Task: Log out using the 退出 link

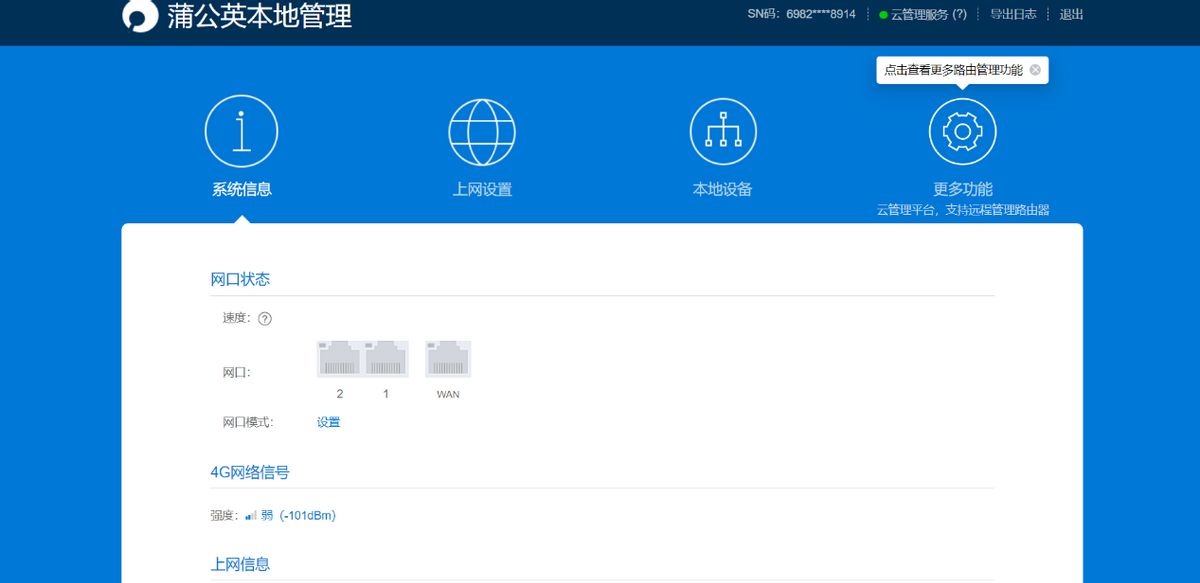Action: [1071, 14]
